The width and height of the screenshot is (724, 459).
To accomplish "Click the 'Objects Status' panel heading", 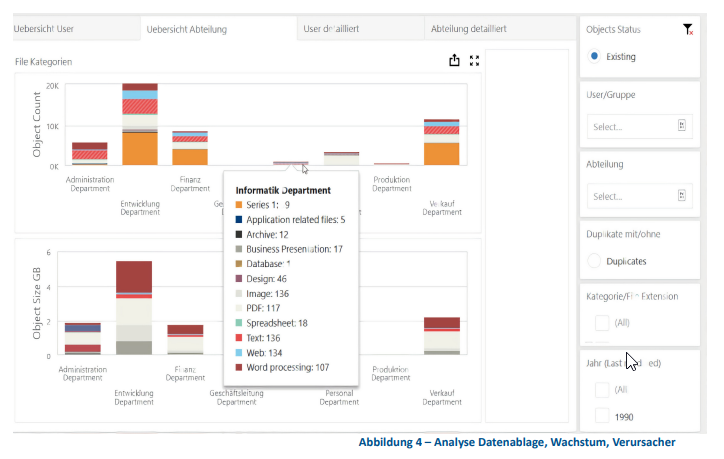I will 613,30.
